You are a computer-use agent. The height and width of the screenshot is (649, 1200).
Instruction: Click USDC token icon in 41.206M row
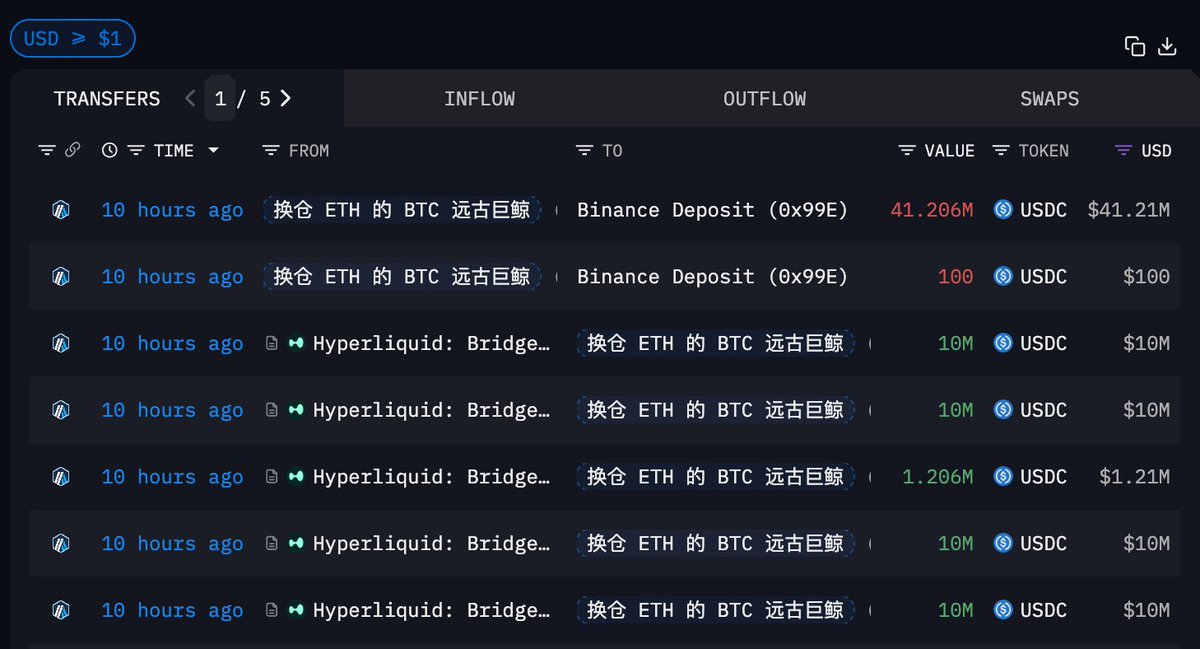point(1003,210)
